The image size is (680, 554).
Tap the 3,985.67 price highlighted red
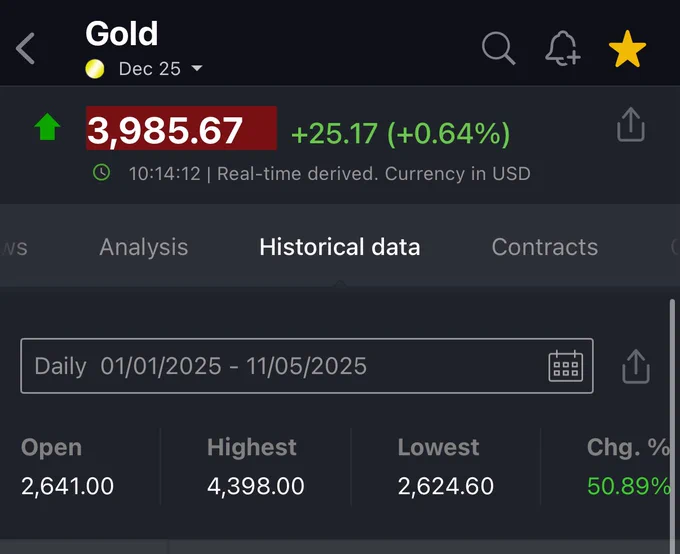[x=181, y=129]
